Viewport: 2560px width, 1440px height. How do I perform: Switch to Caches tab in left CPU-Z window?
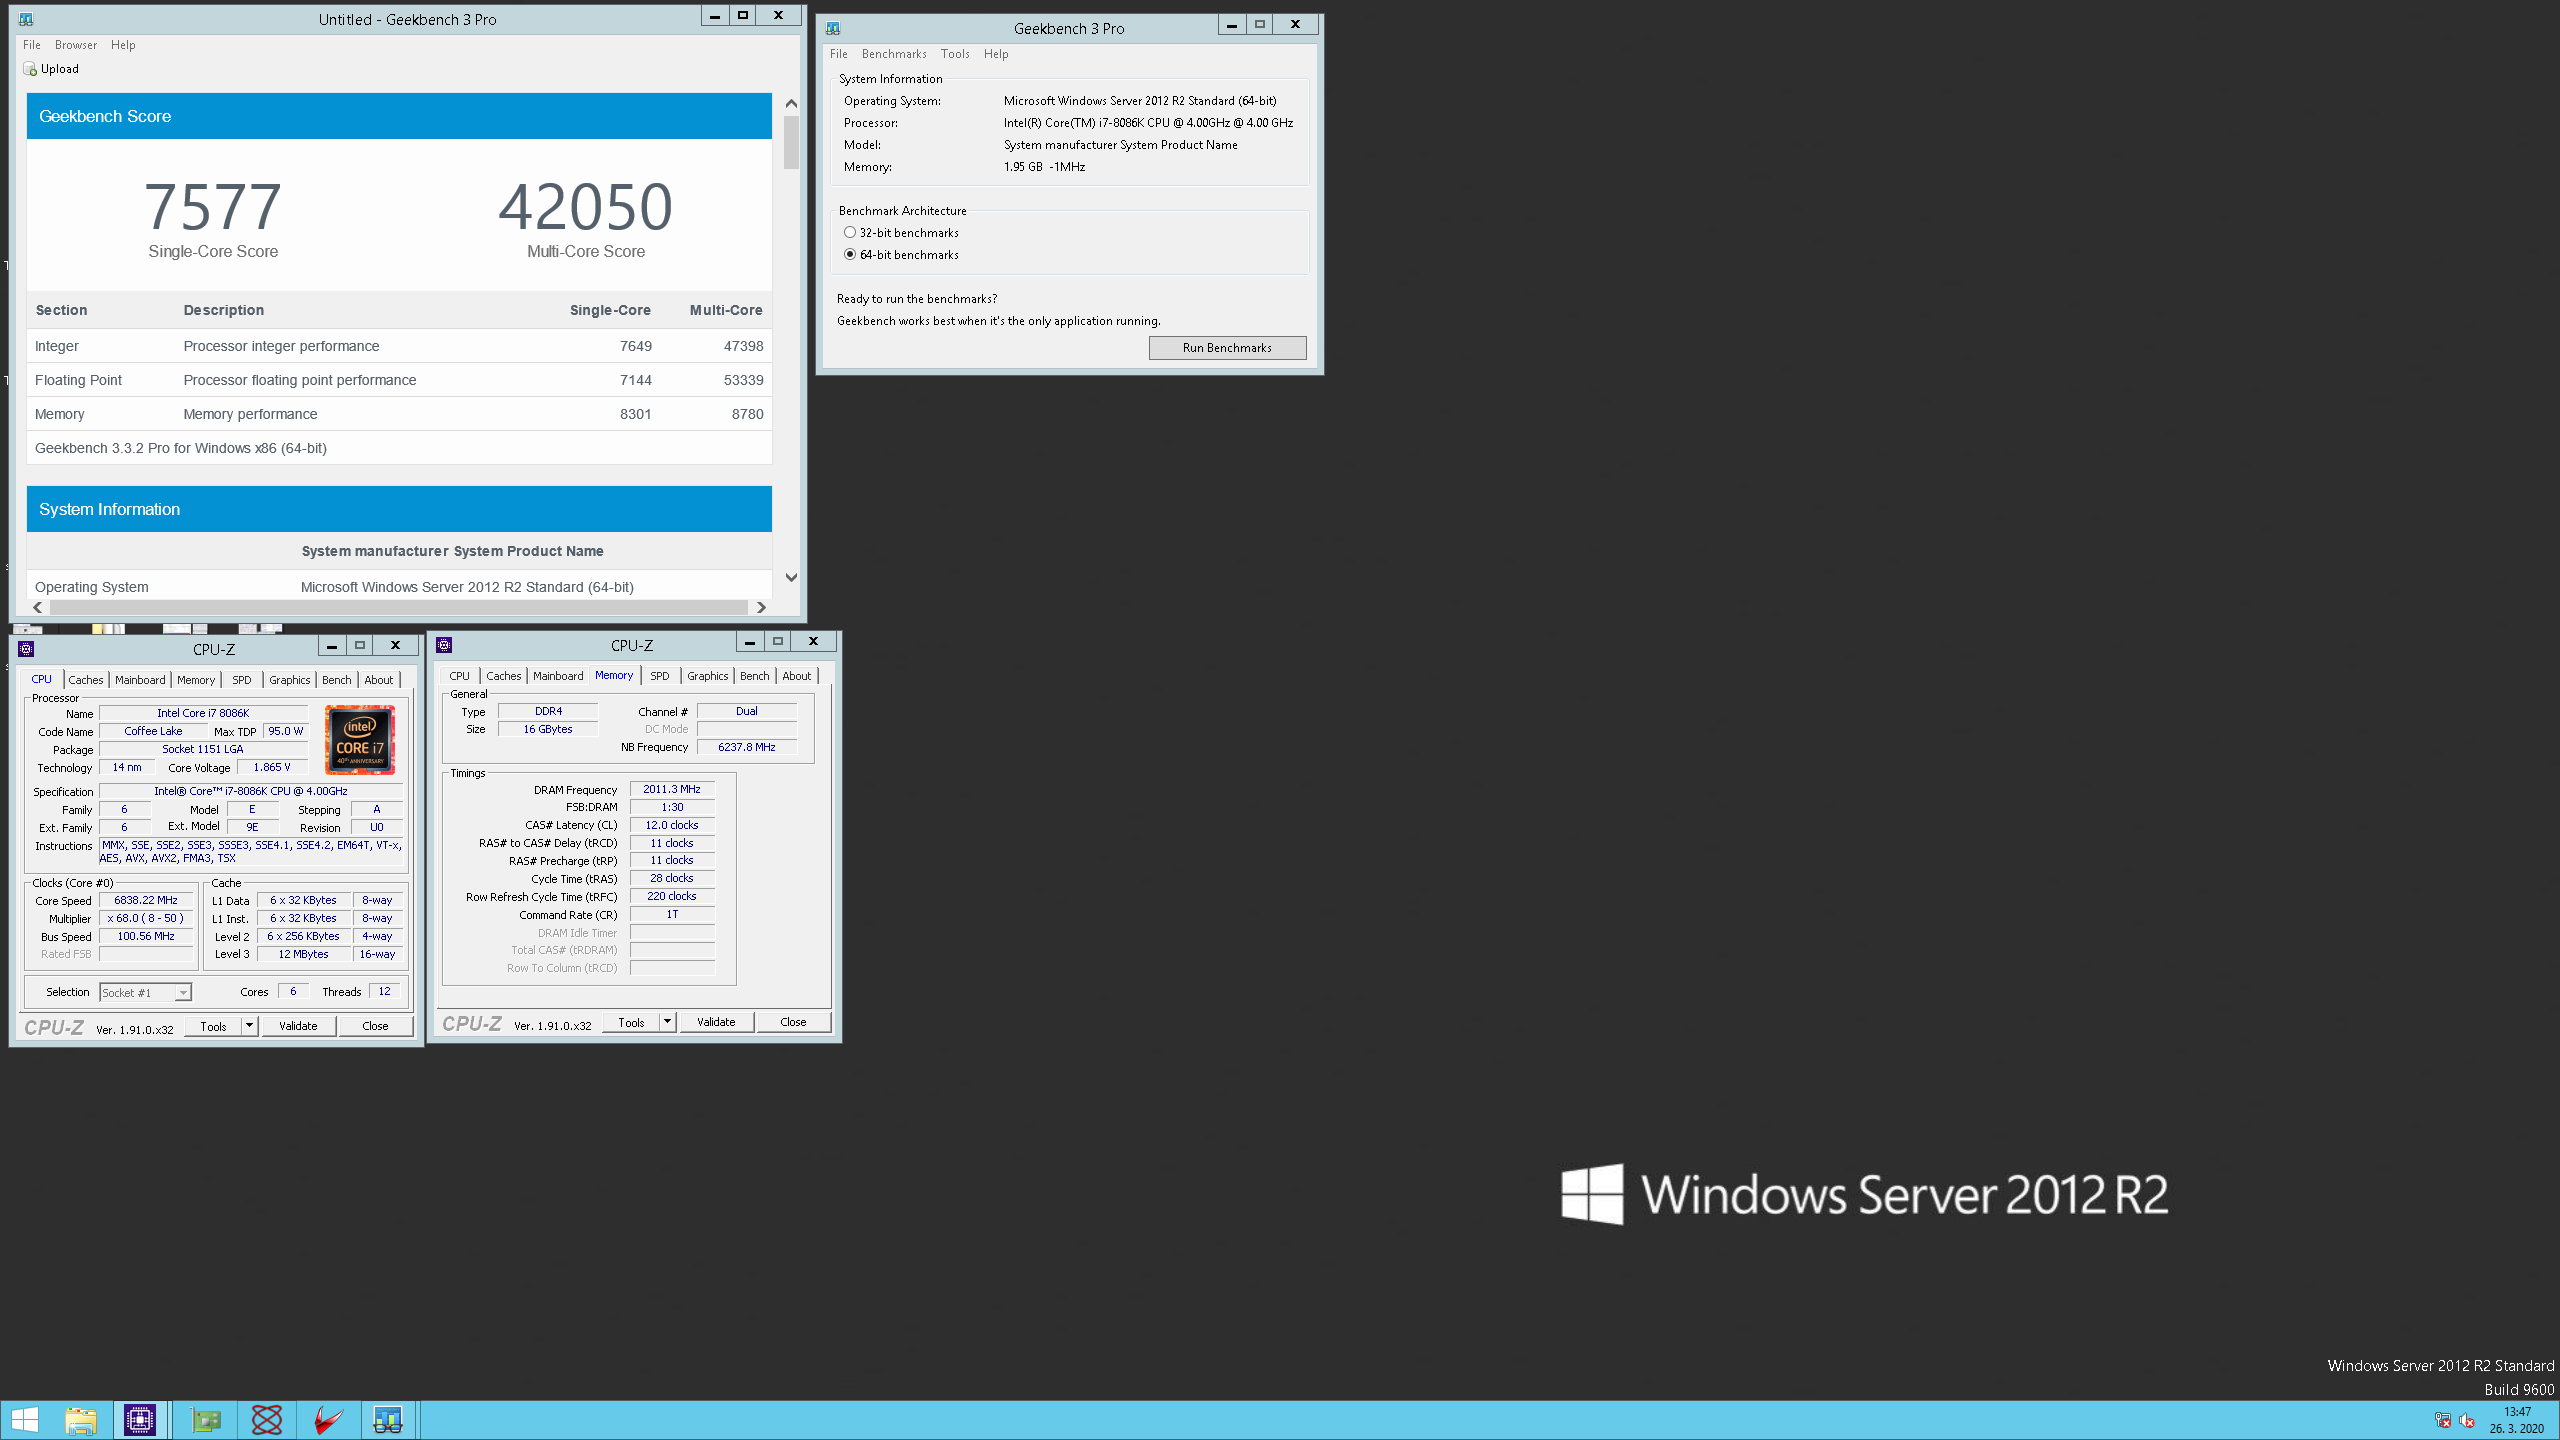(86, 680)
